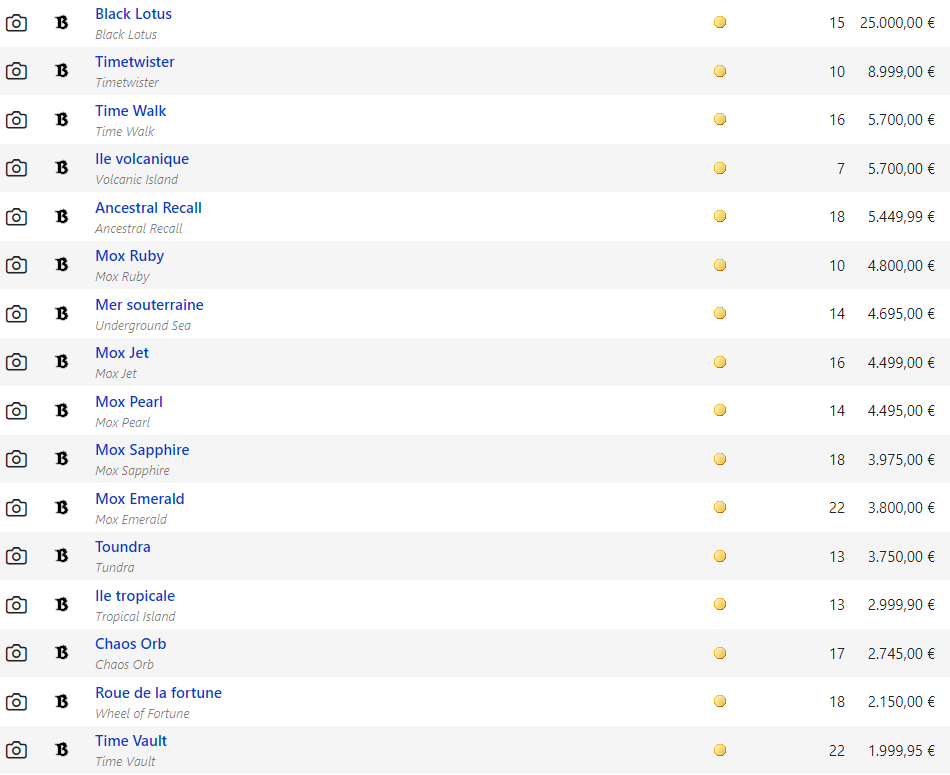This screenshot has width=950, height=775.
Task: Click the Beta set icon beside Time Walk
Action: 62,119
